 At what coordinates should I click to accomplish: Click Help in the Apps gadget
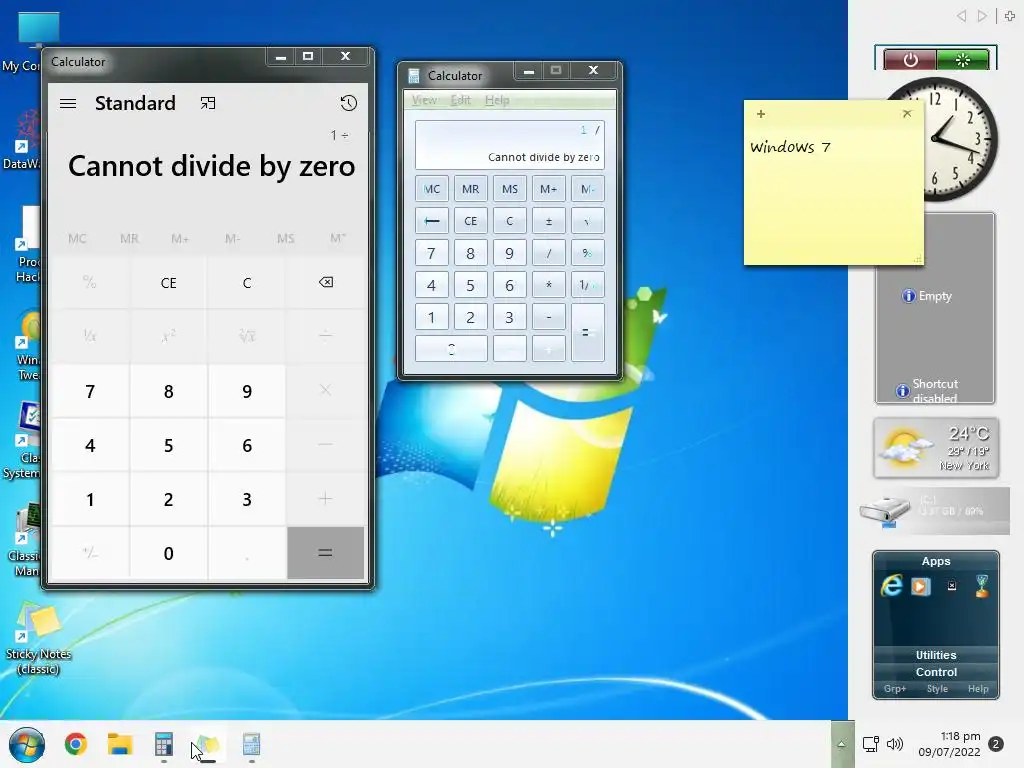coord(978,689)
